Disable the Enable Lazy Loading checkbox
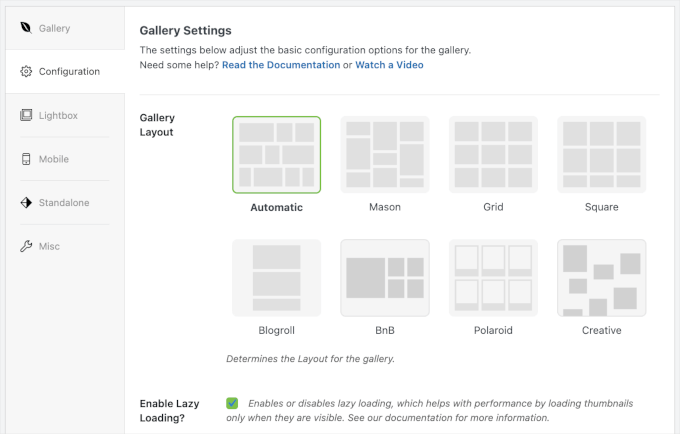Image resolution: width=680 pixels, height=434 pixels. click(232, 403)
